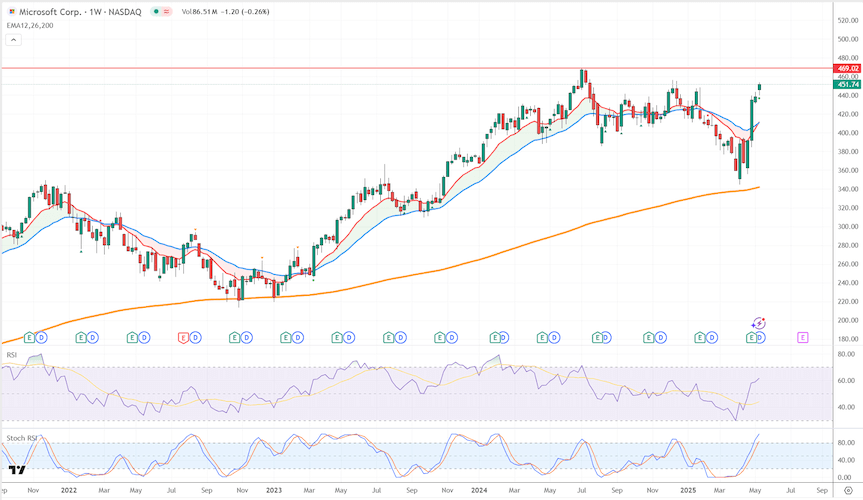863x500 pixels.
Task: Open the earnings E marker for October 2024
Action: tap(648, 338)
